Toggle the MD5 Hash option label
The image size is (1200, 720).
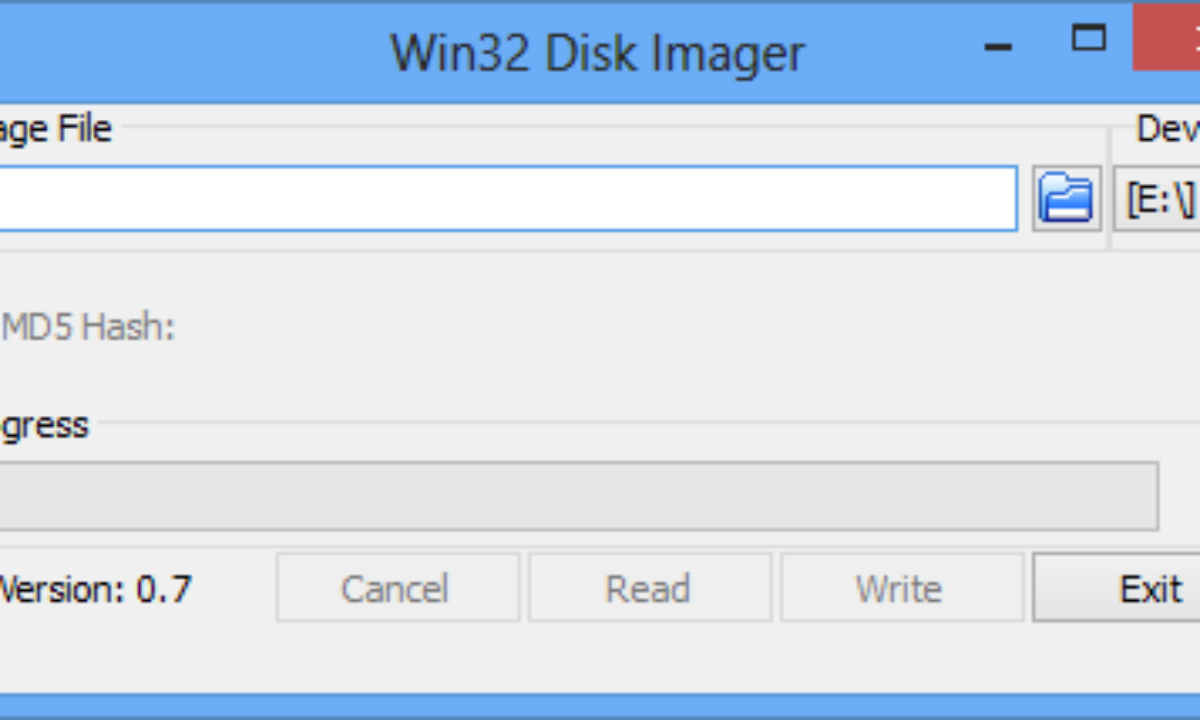[x=88, y=327]
